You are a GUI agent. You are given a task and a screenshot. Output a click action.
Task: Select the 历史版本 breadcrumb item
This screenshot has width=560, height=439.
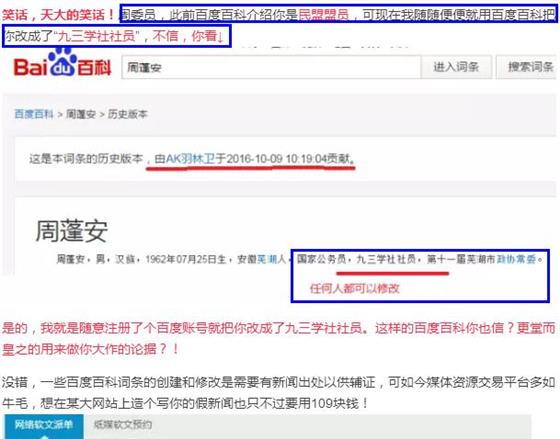point(128,114)
